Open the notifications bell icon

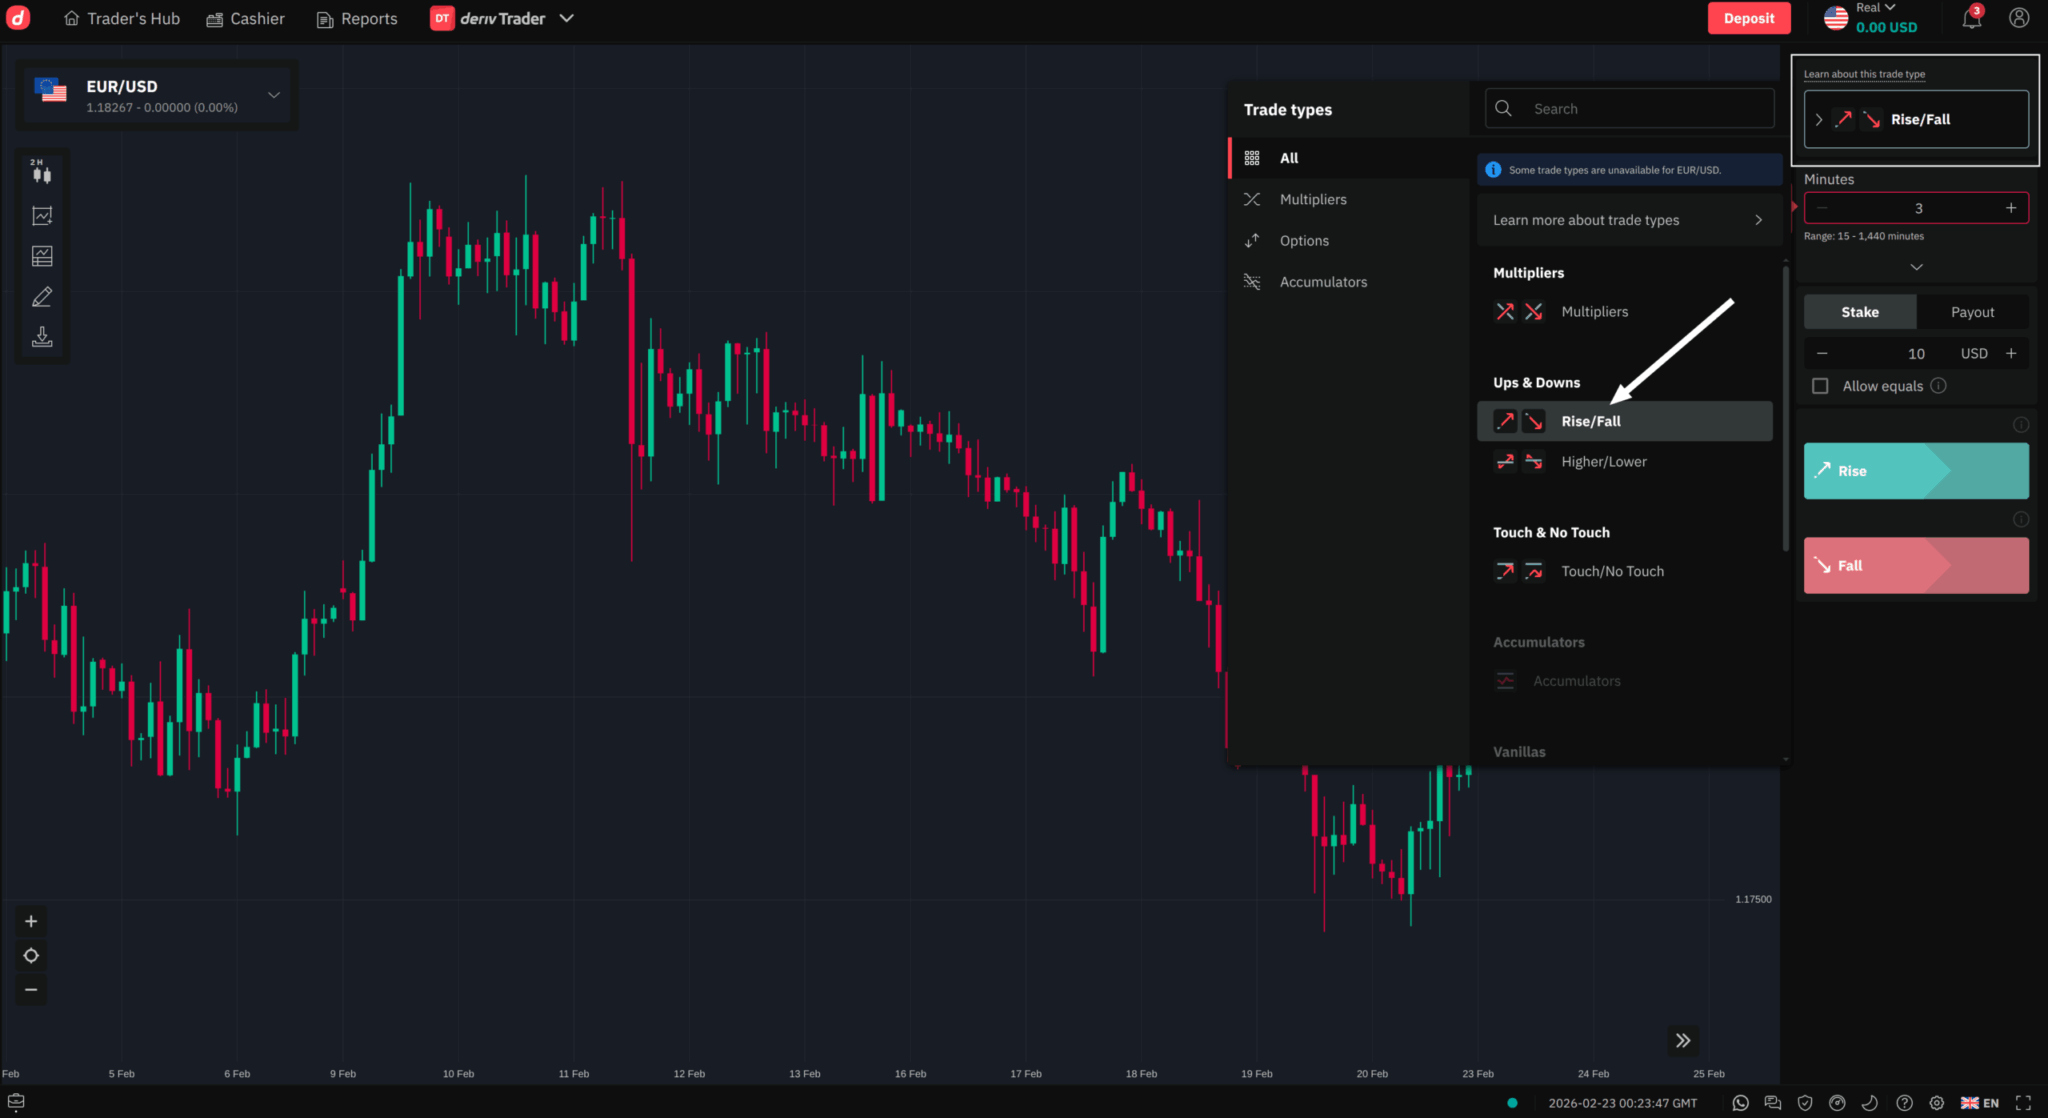coord(1971,19)
